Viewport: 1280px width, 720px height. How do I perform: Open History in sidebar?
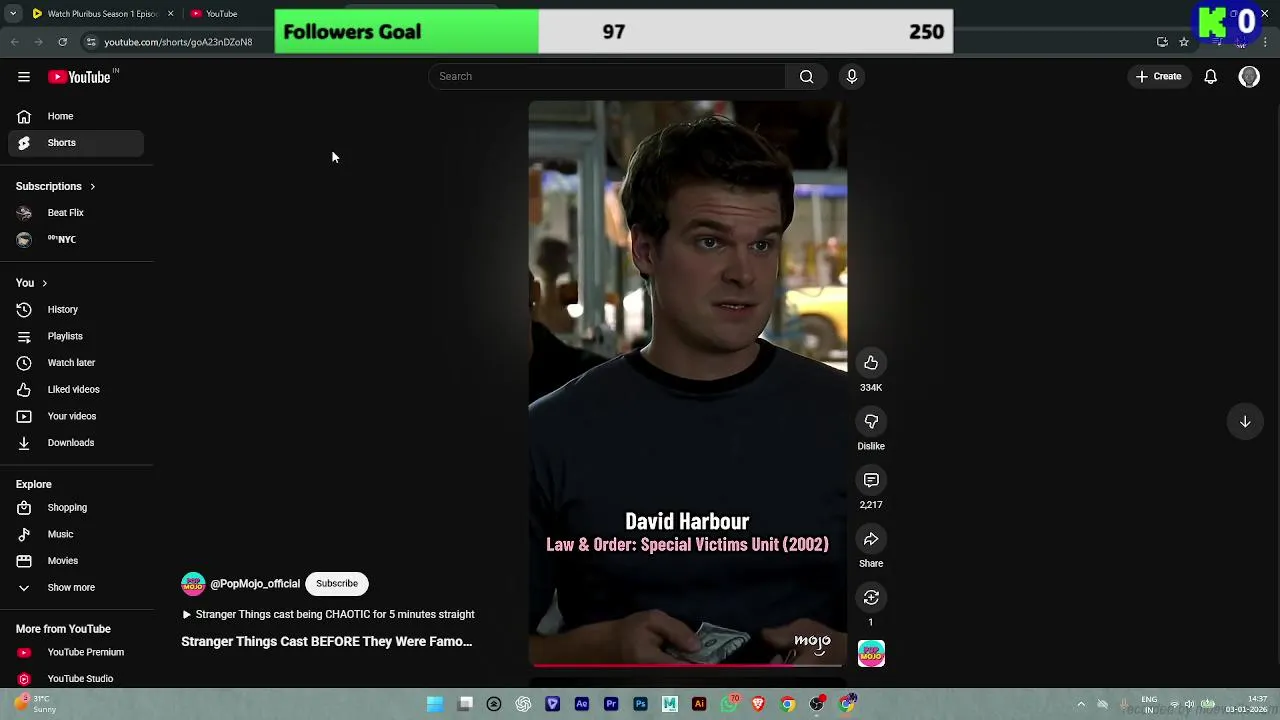pyautogui.click(x=77, y=310)
